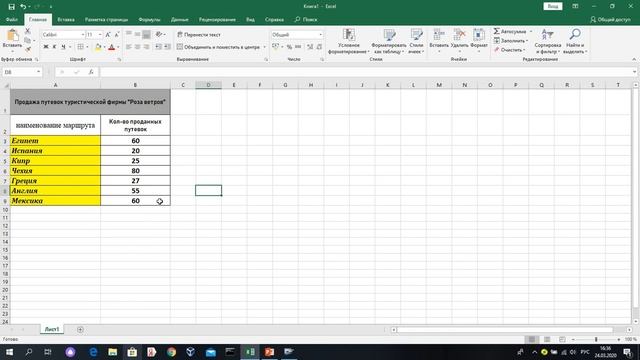Click inside the formula bar field
The image size is (640, 360).
(366, 72)
